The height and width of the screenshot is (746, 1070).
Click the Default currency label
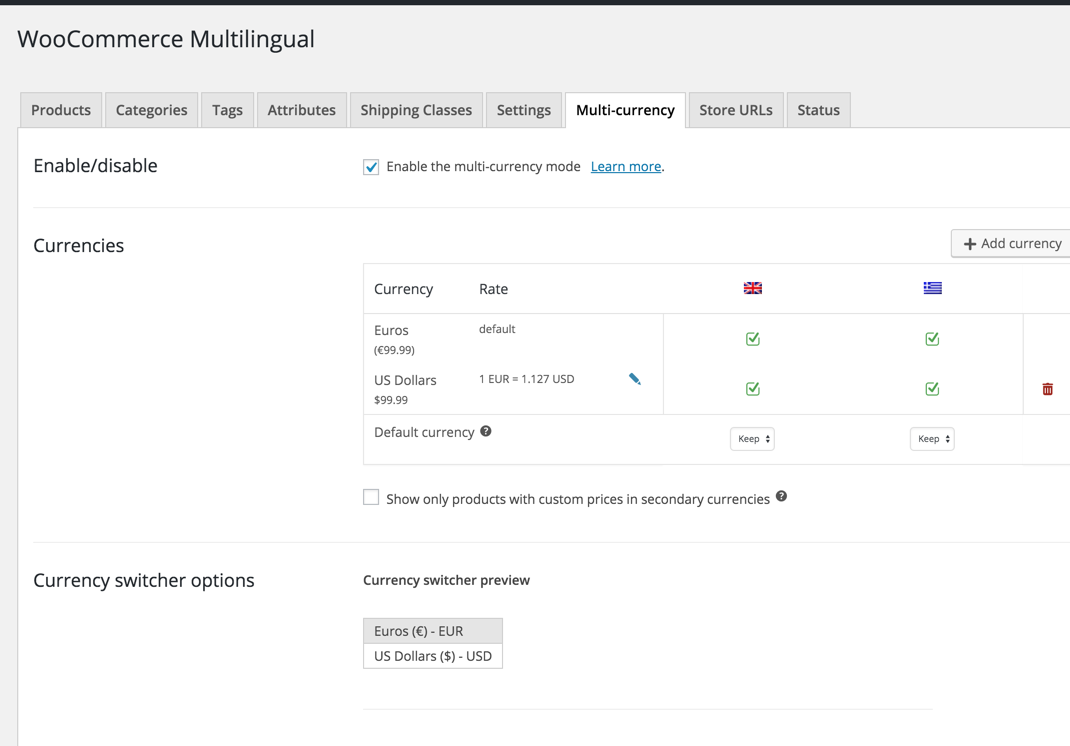[424, 432]
